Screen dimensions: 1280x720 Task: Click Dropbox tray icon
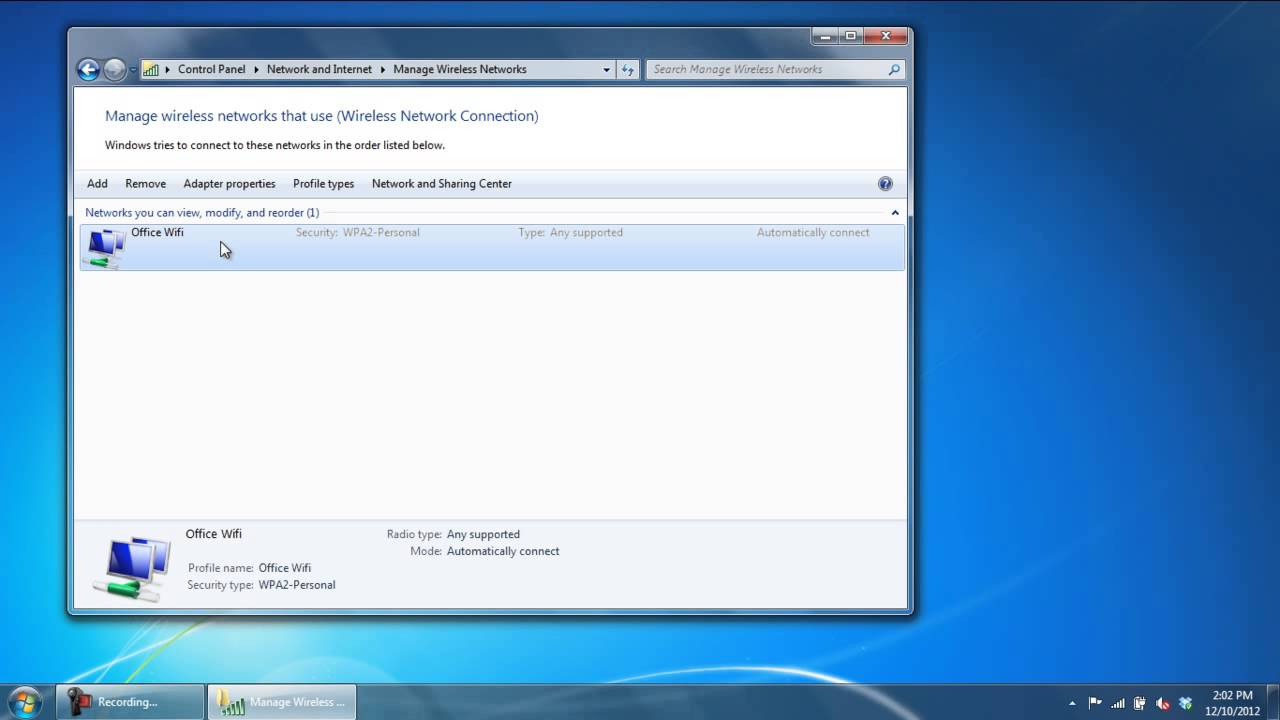(1185, 703)
